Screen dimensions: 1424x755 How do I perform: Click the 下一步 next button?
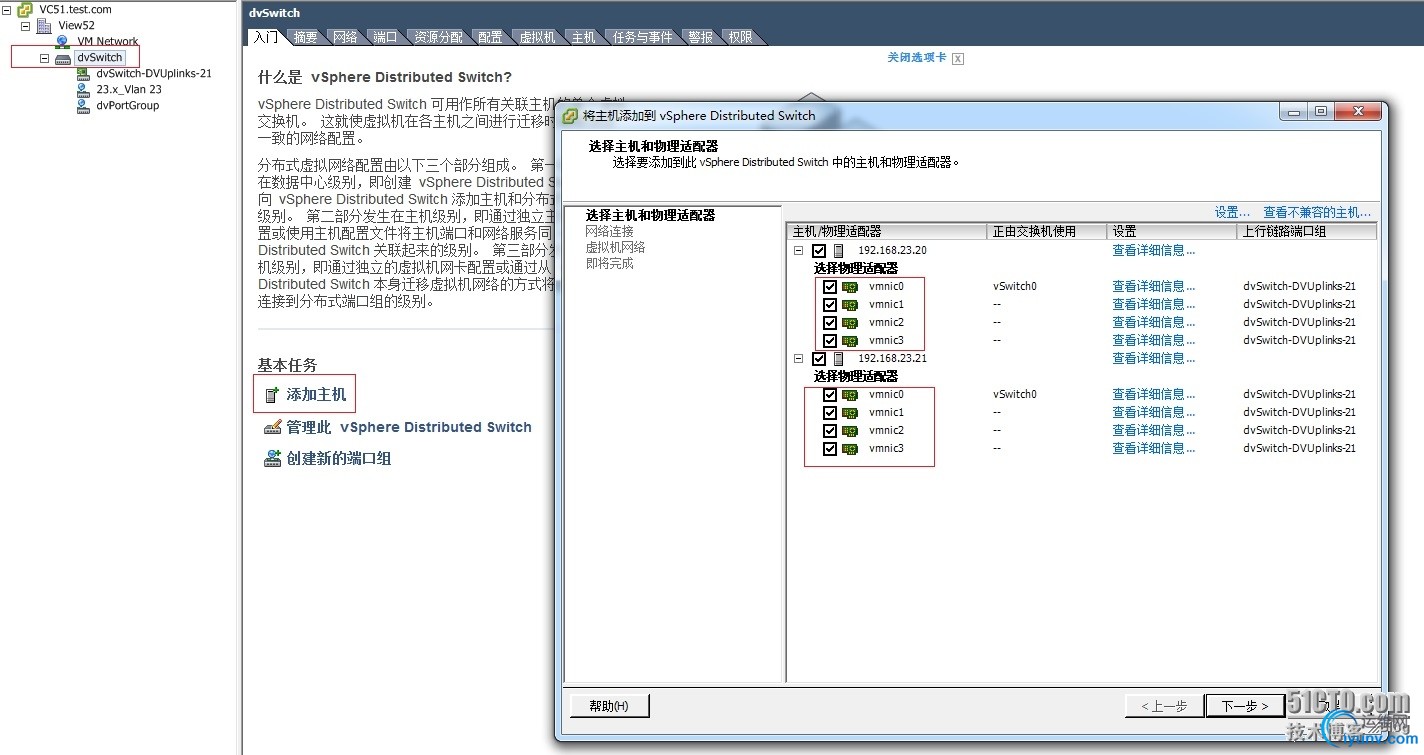(1244, 706)
